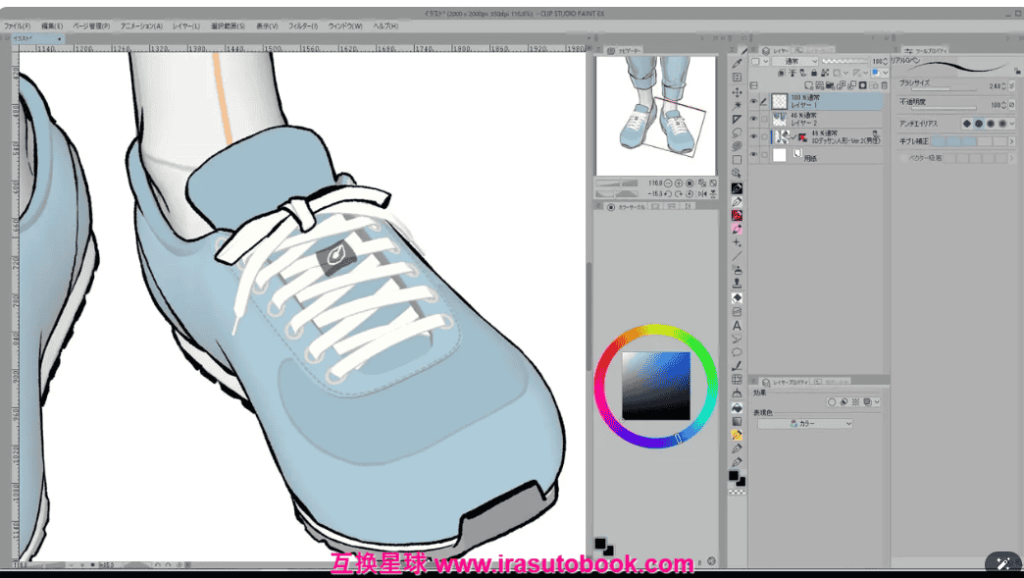
Task: Select the 3Dデッサン人形 layer
Action: pyautogui.click(x=830, y=137)
